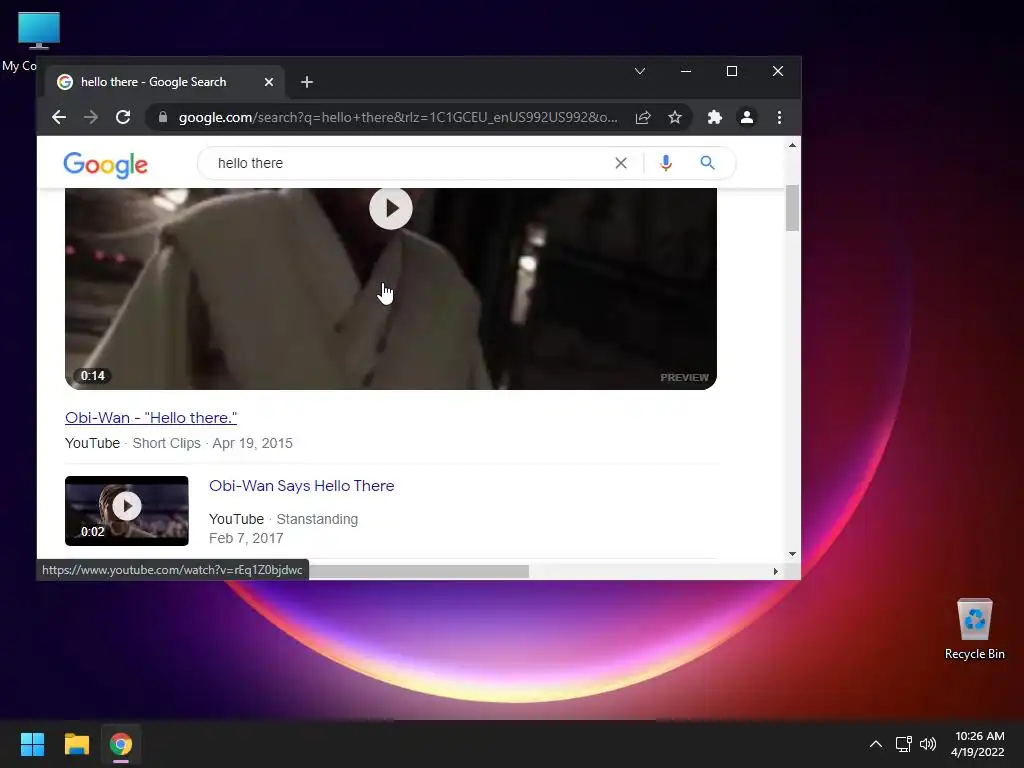Open the volume tray icon

(927, 744)
